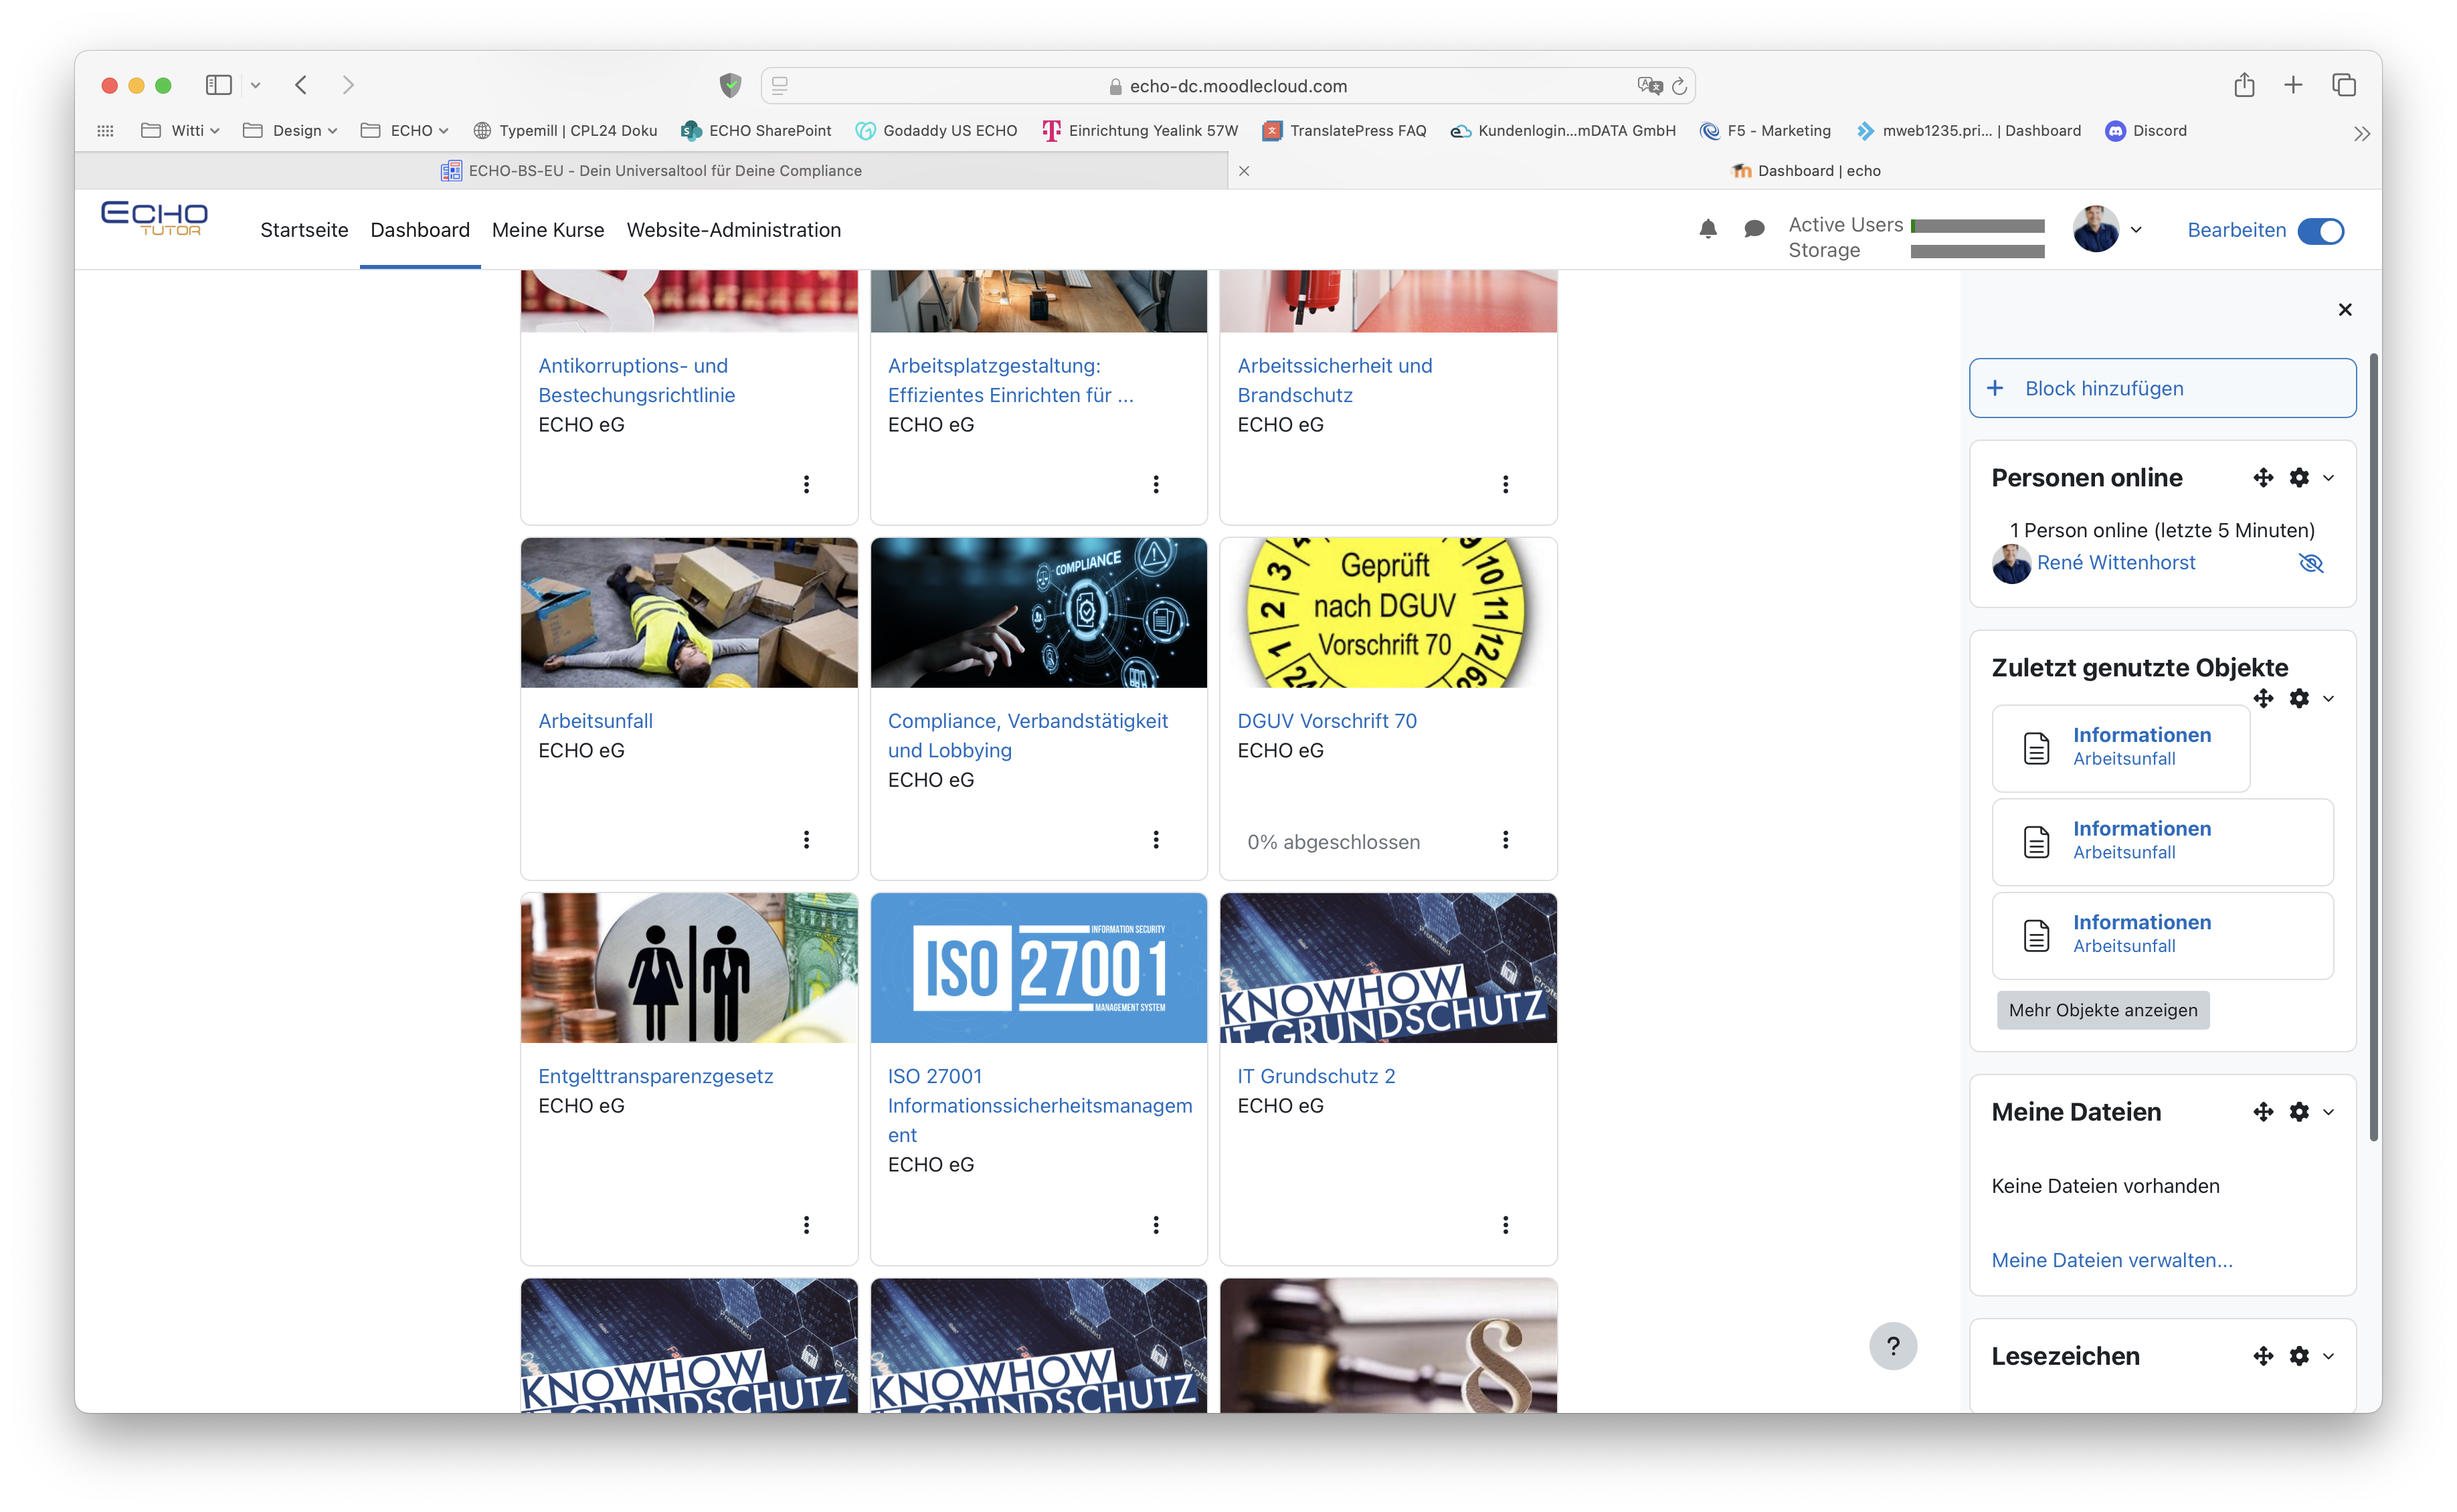Screen dimensions: 2457x1512
Task: Open the notifications bell icon
Action: pos(1707,229)
